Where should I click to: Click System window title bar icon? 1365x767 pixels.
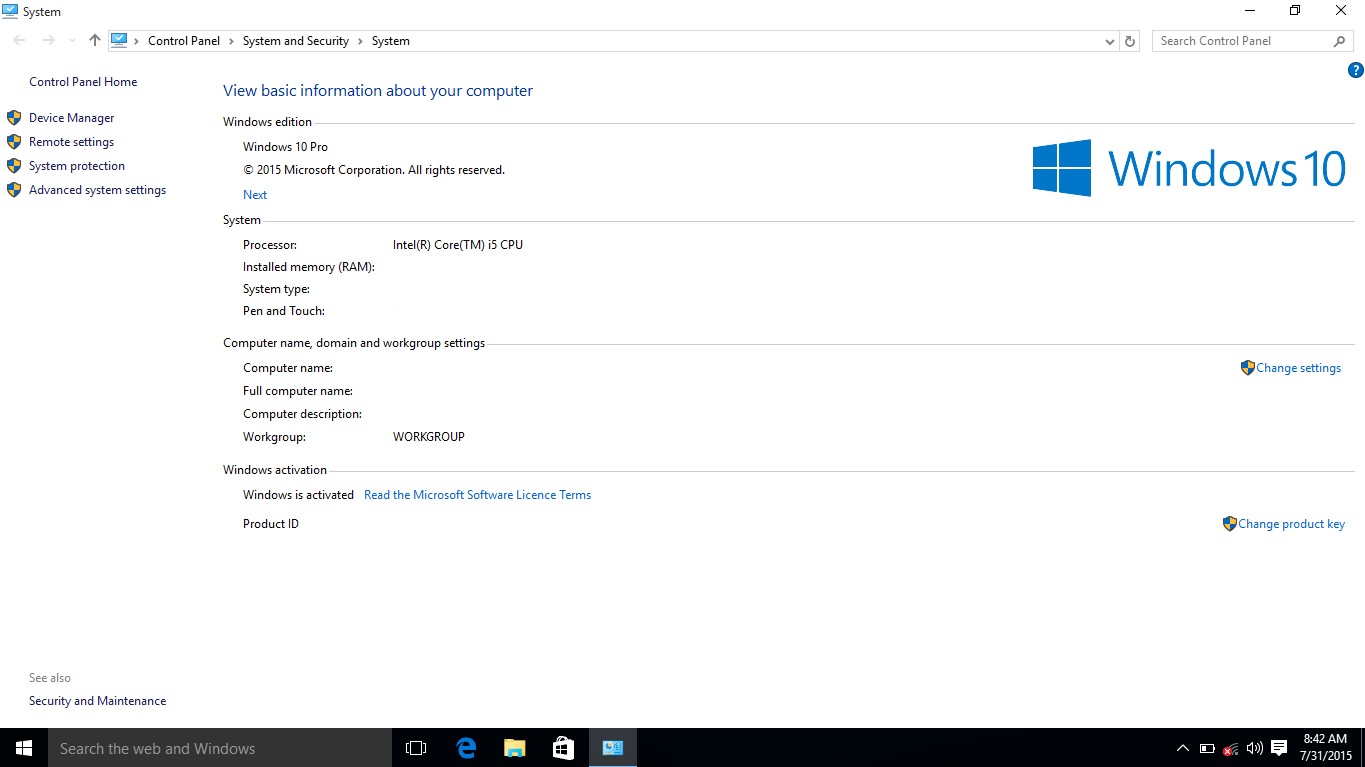(x=10, y=11)
